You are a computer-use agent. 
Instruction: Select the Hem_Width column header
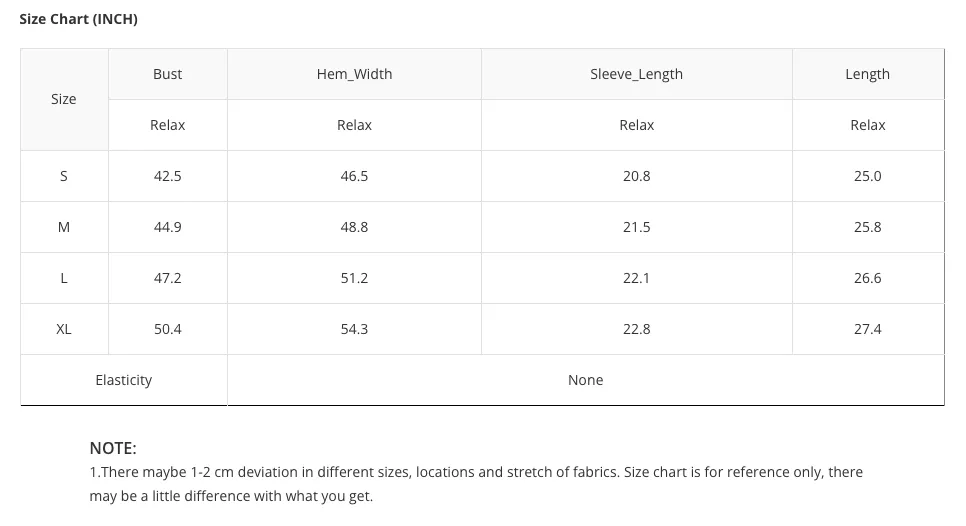click(354, 74)
